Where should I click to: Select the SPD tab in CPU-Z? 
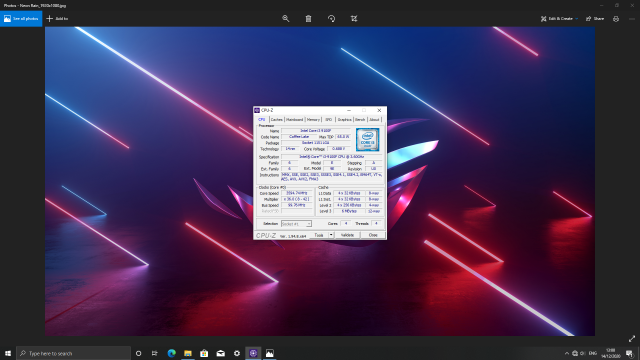click(x=329, y=120)
